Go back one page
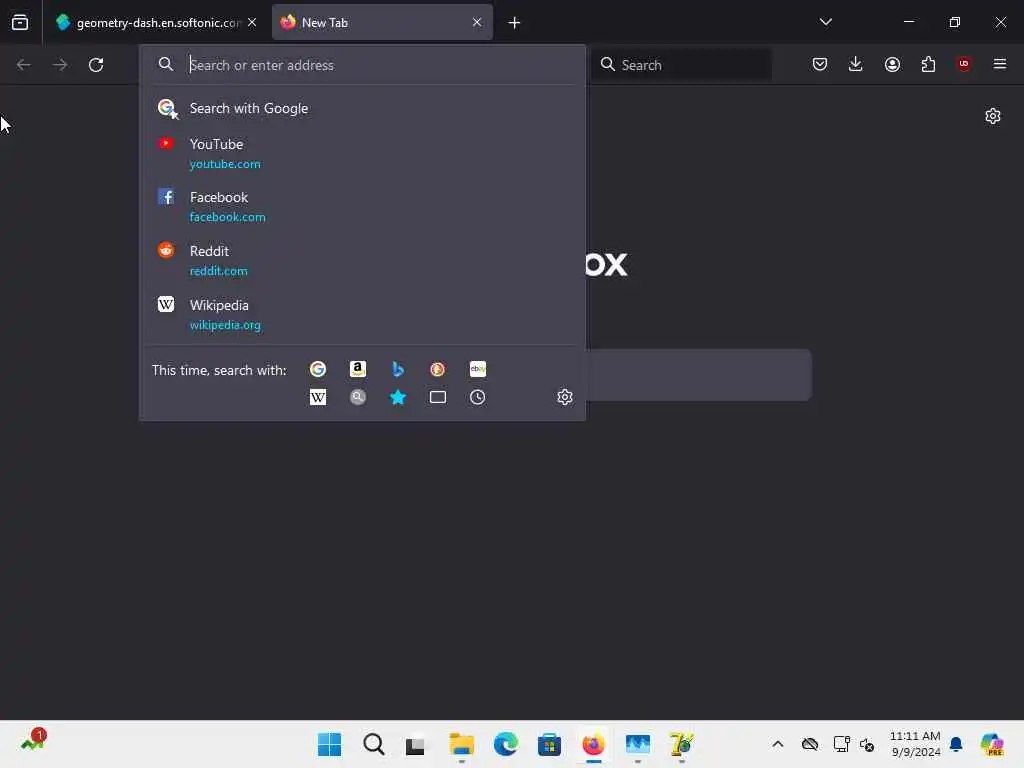The image size is (1024, 768). coord(24,65)
